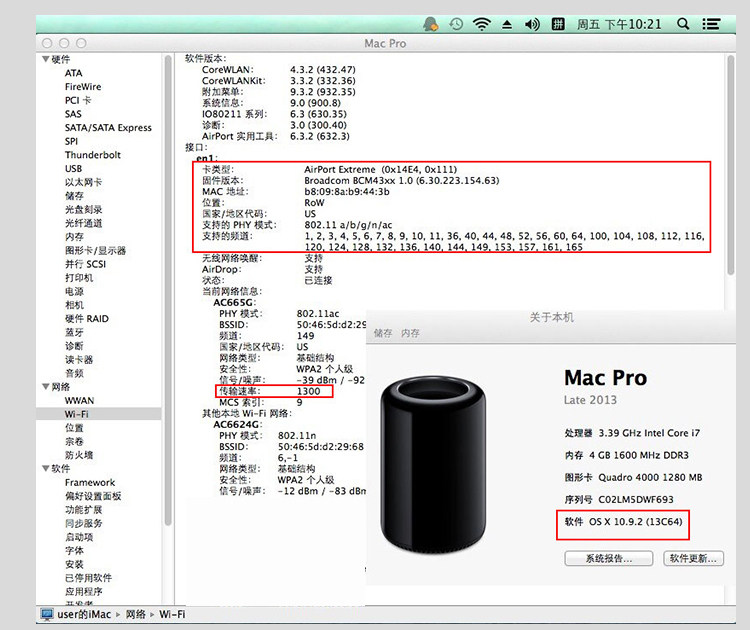Open Time Machine menu icon
Image resolution: width=750 pixels, height=630 pixels.
[456, 24]
